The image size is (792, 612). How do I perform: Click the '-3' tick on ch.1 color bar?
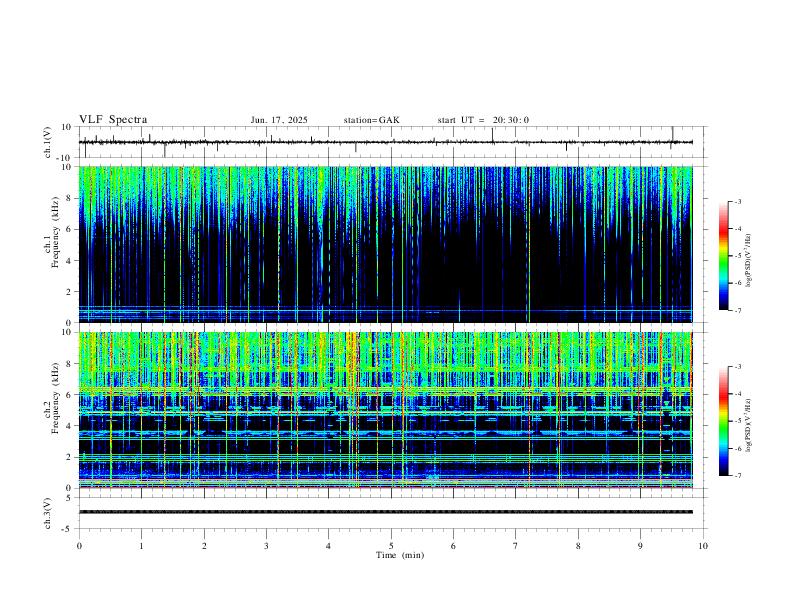737,201
